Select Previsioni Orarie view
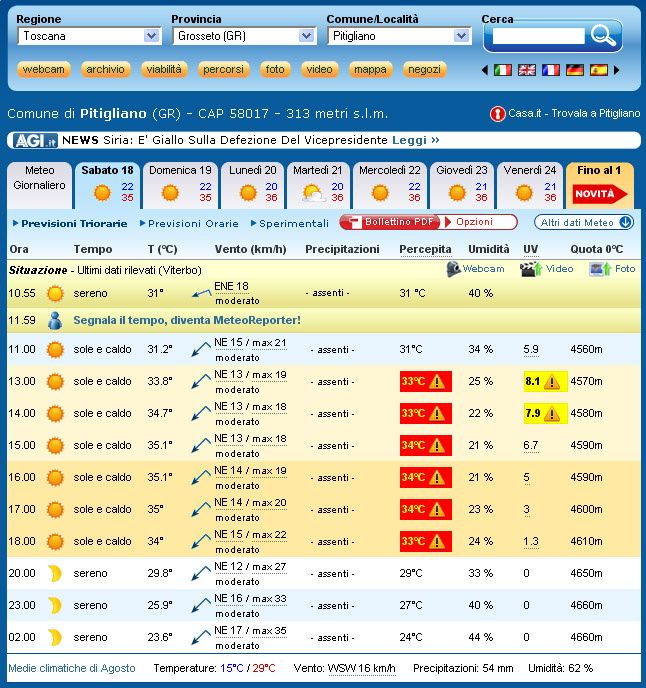This screenshot has height=688, width=646. pos(193,223)
